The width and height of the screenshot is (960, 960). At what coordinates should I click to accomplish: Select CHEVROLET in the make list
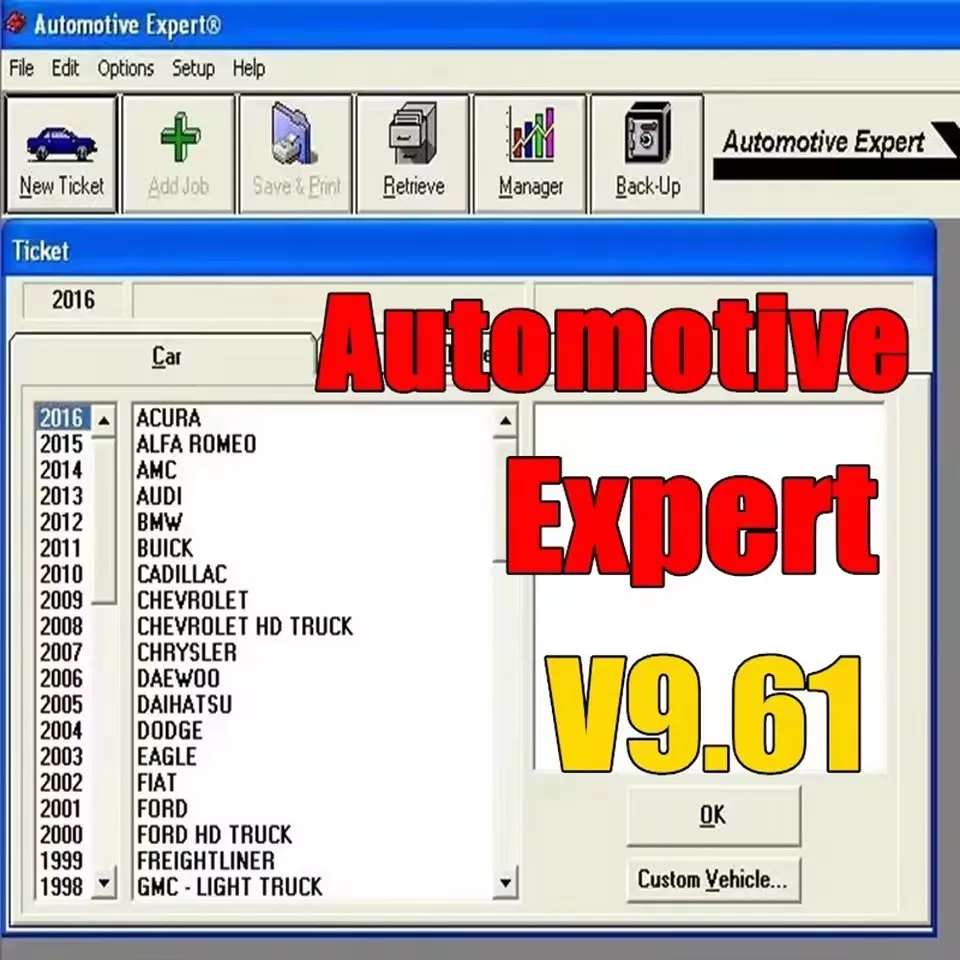tap(192, 600)
